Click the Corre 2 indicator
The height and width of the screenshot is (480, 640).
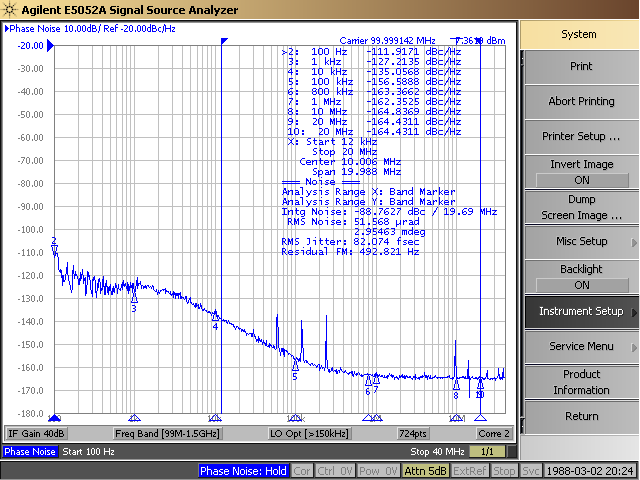tap(494, 433)
